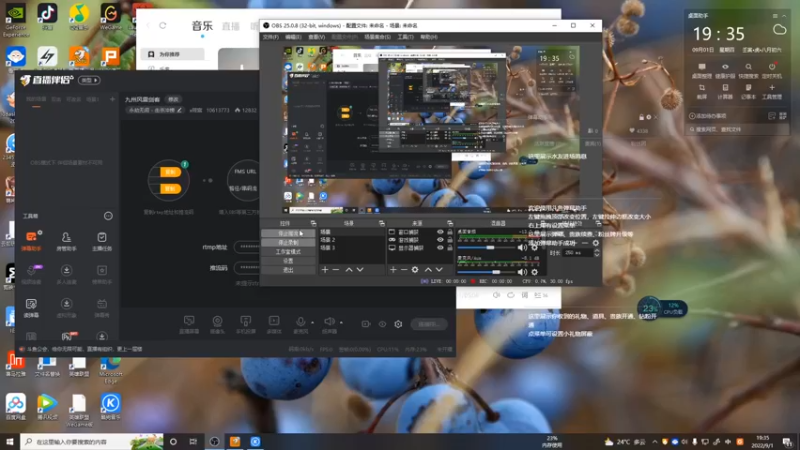
Task: Remove selected scene with Scenes minus icon
Action: pyautogui.click(x=336, y=269)
